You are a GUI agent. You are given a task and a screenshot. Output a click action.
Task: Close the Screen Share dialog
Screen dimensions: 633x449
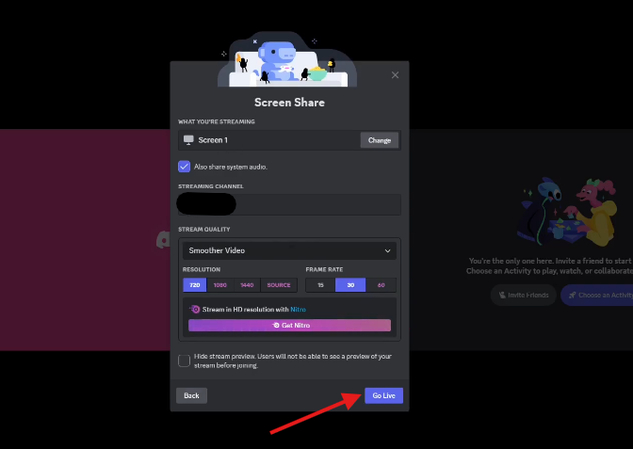[x=395, y=75]
